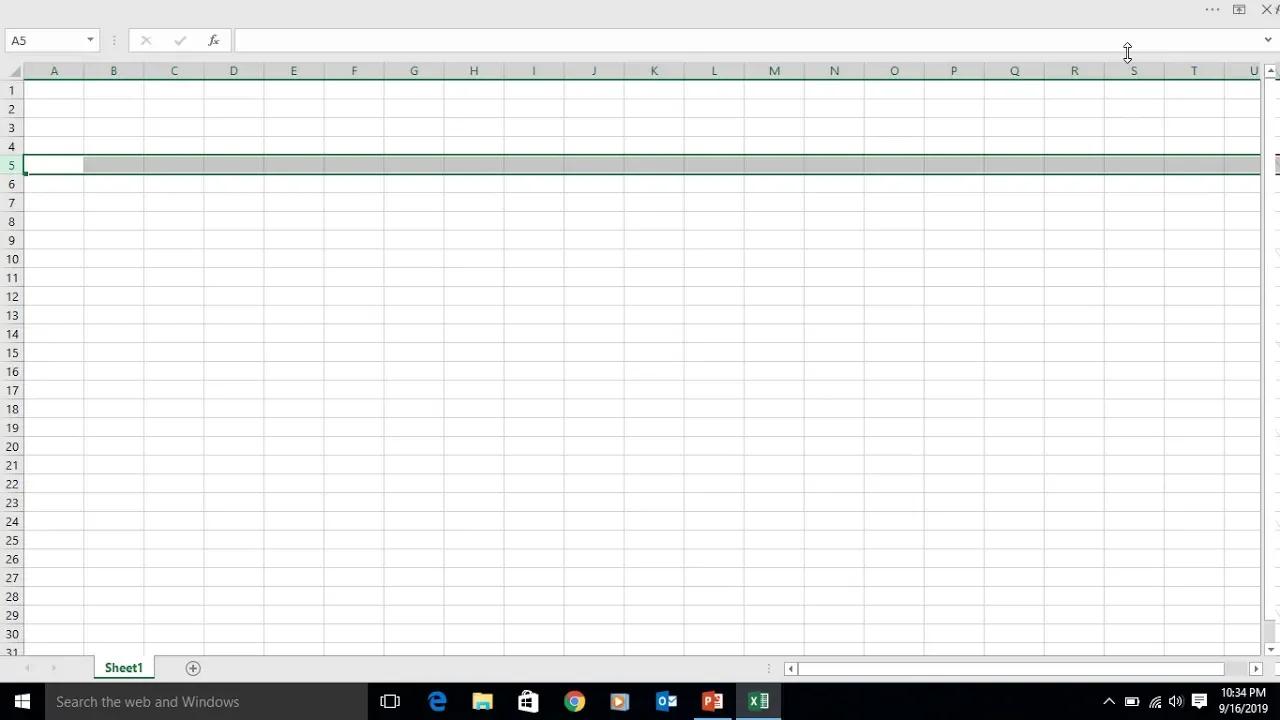Expand the formula bar with its chevron
Screen dimensions: 1280x720
[x=1268, y=40]
